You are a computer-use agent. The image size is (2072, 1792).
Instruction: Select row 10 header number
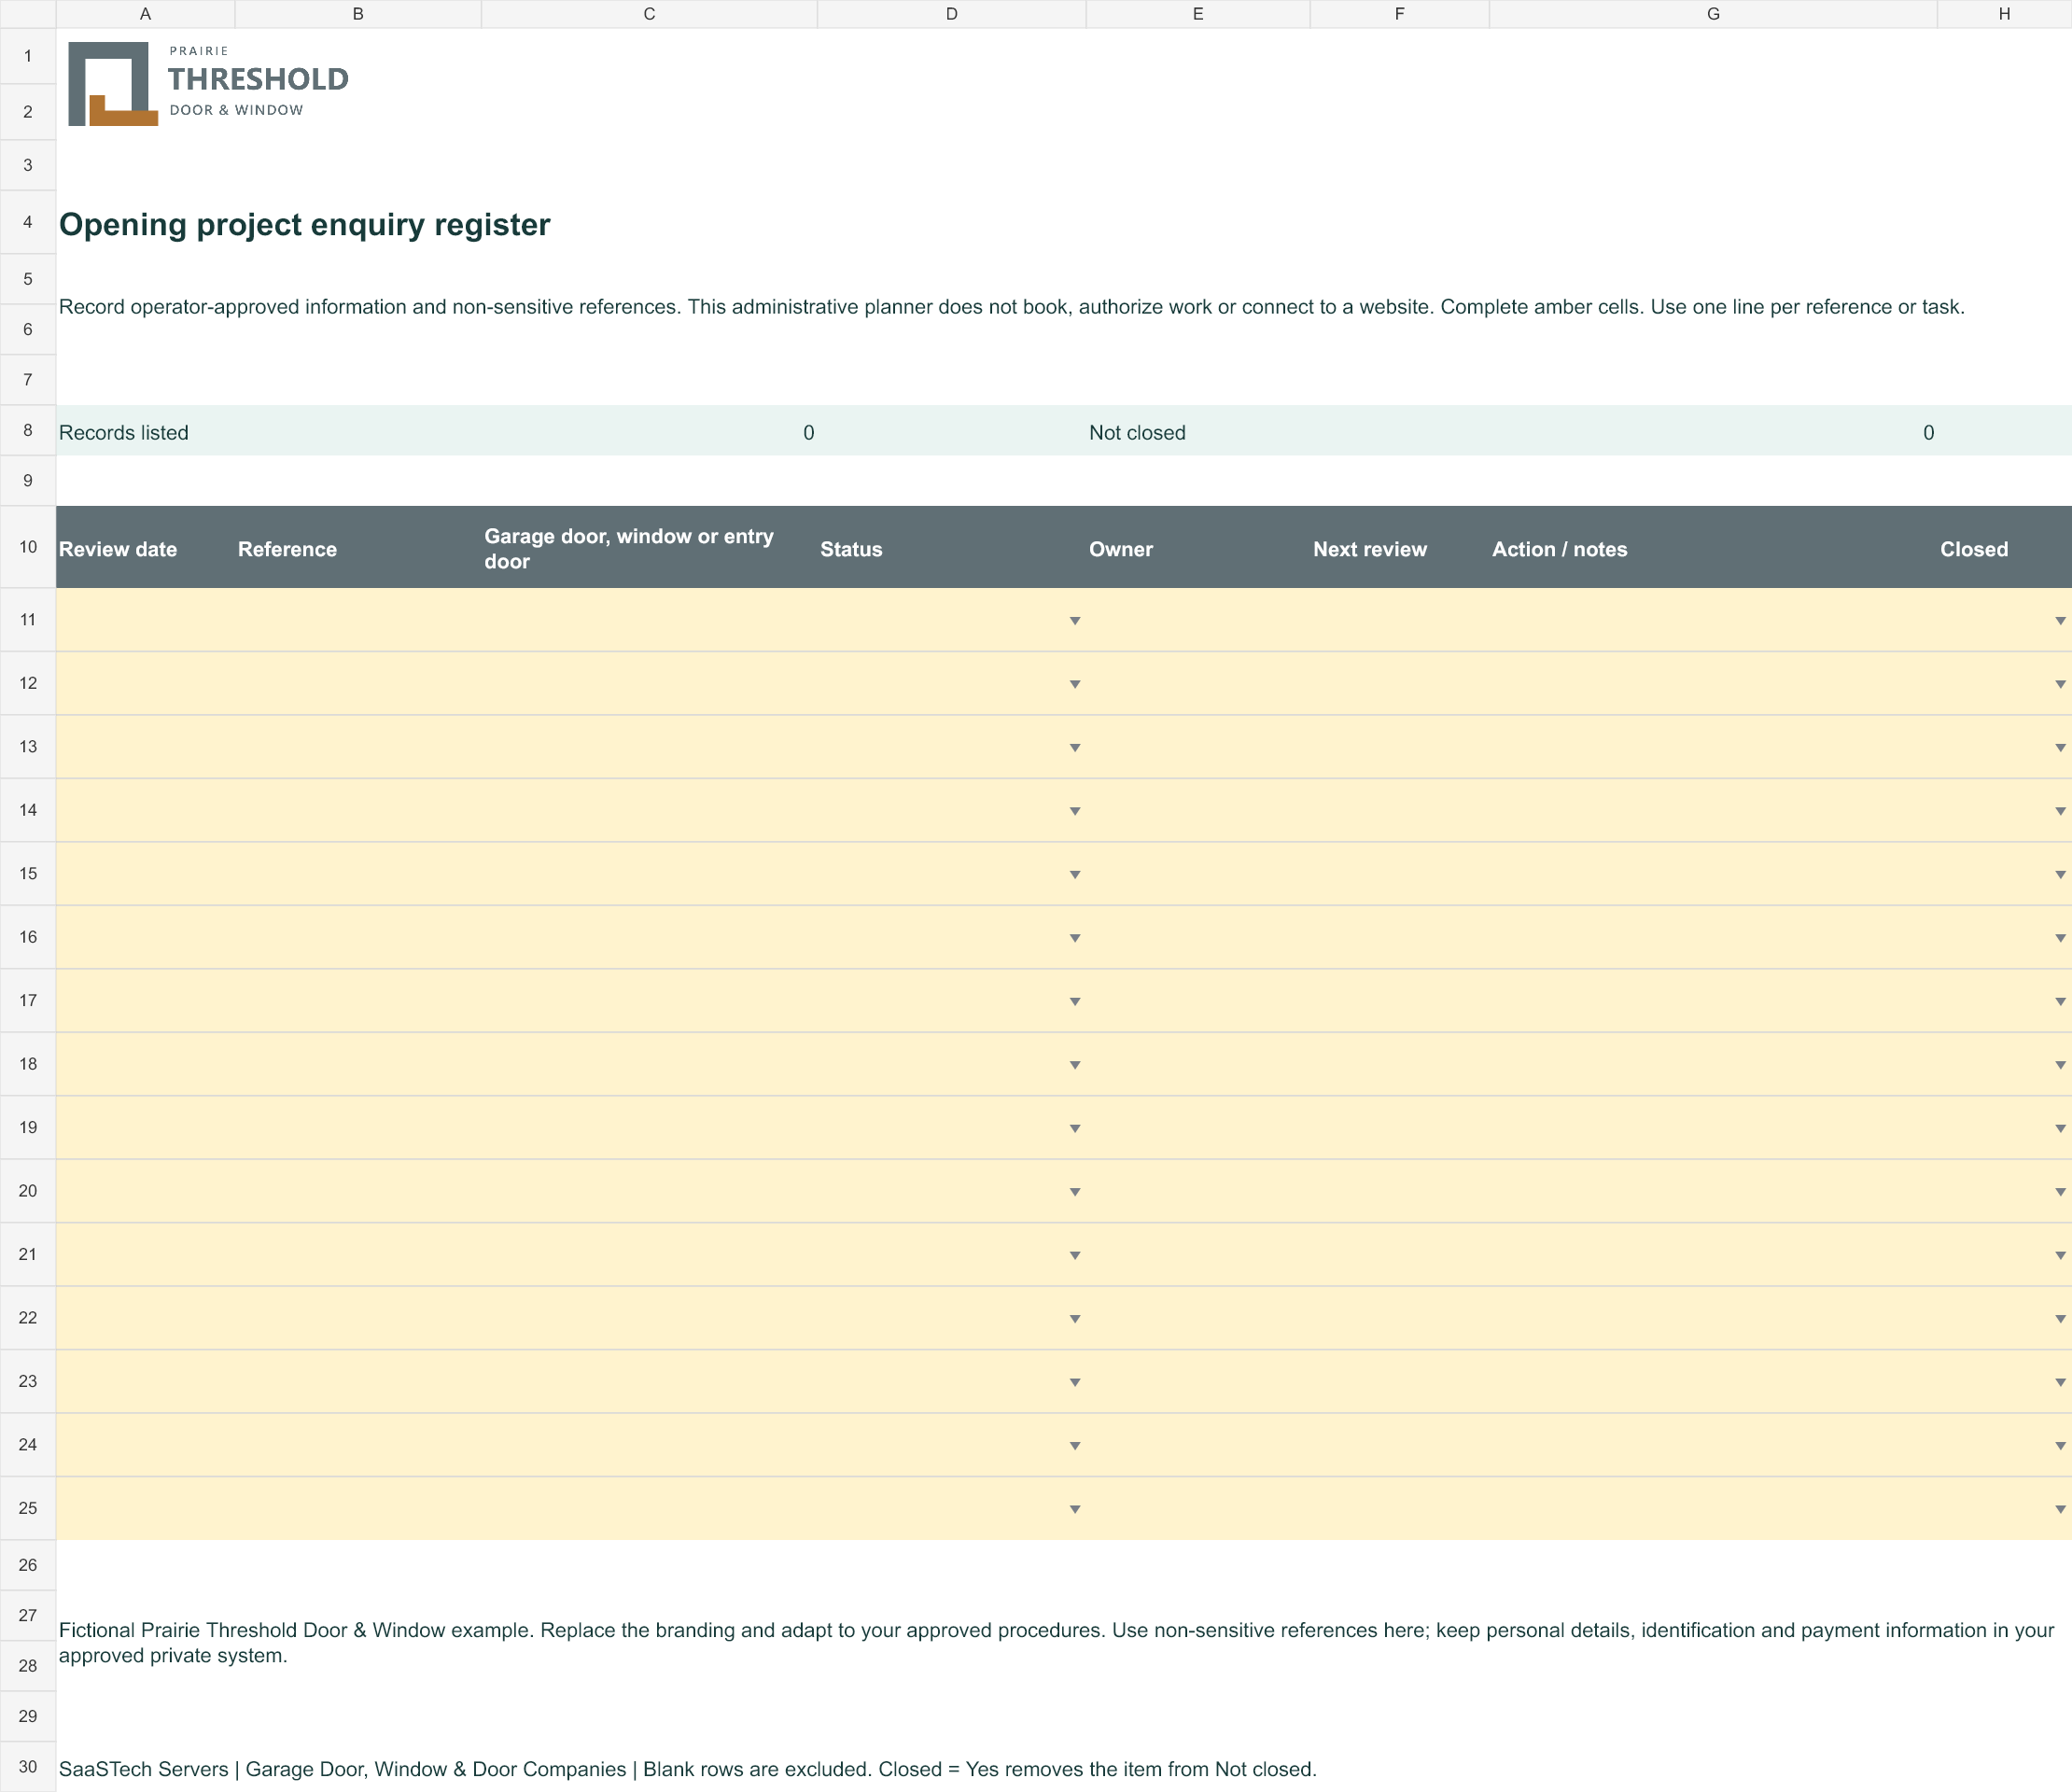(28, 547)
